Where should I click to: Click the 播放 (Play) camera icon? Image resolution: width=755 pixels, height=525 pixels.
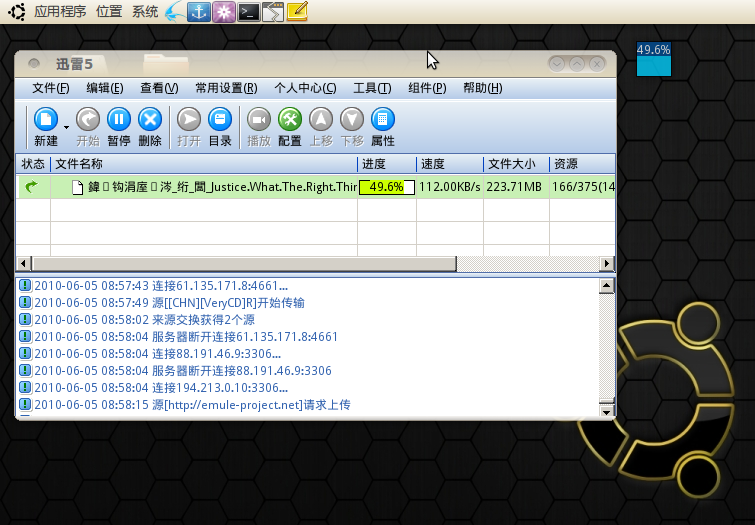259,120
